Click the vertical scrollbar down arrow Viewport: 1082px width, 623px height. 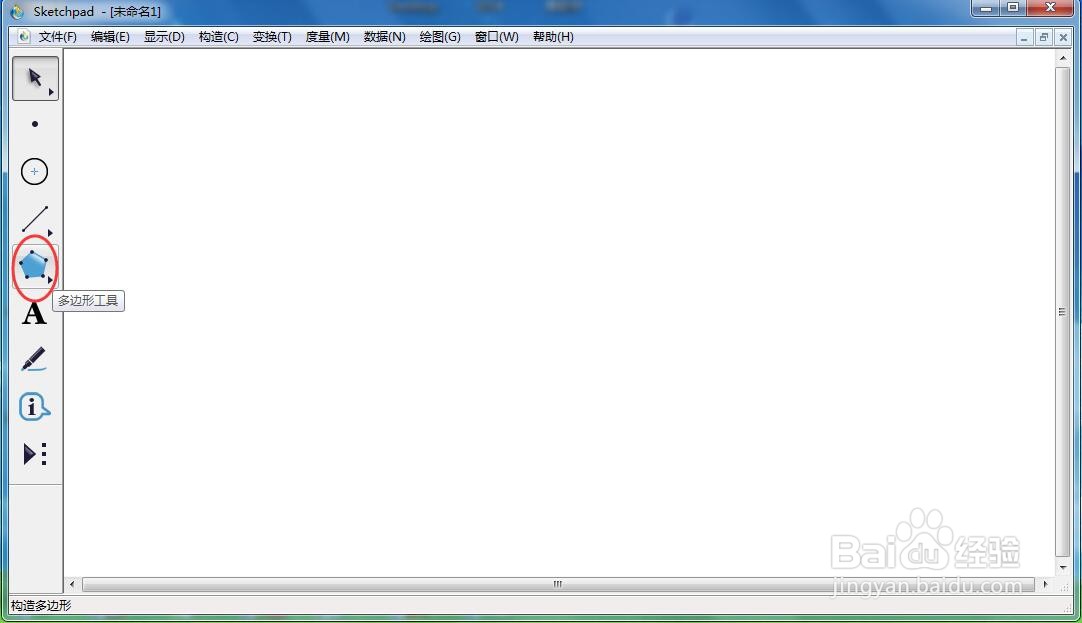[x=1063, y=567]
